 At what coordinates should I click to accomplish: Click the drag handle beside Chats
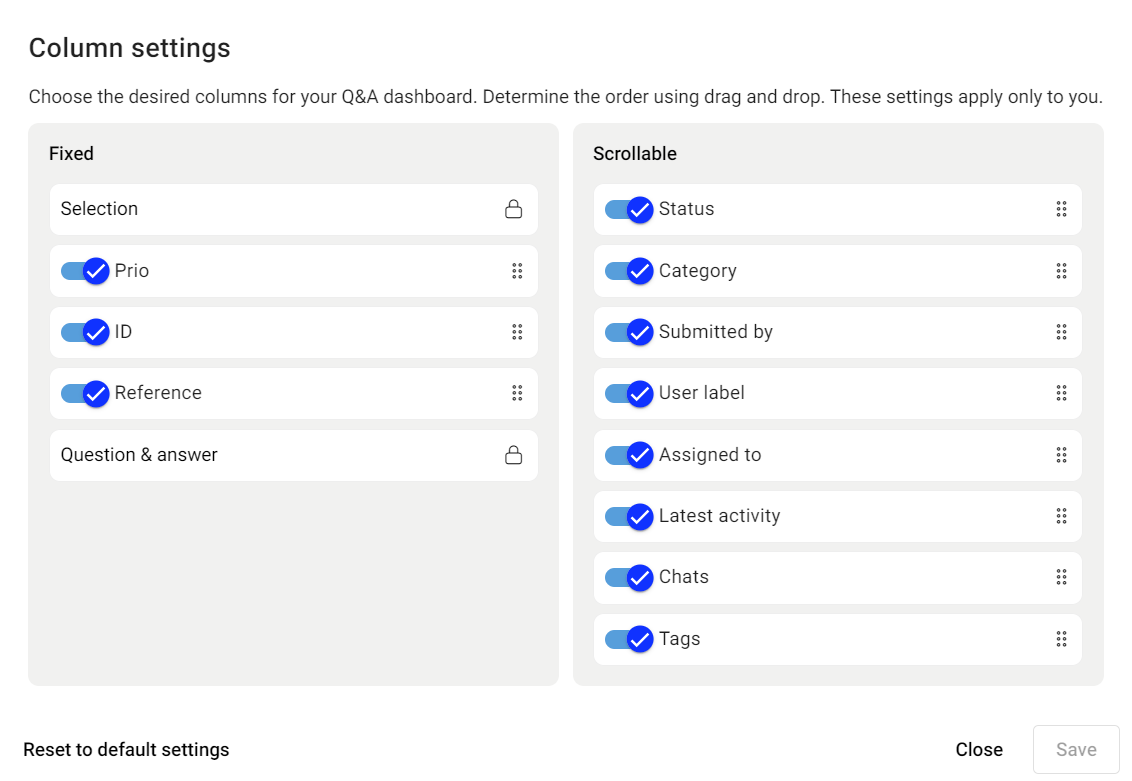pyautogui.click(x=1061, y=577)
